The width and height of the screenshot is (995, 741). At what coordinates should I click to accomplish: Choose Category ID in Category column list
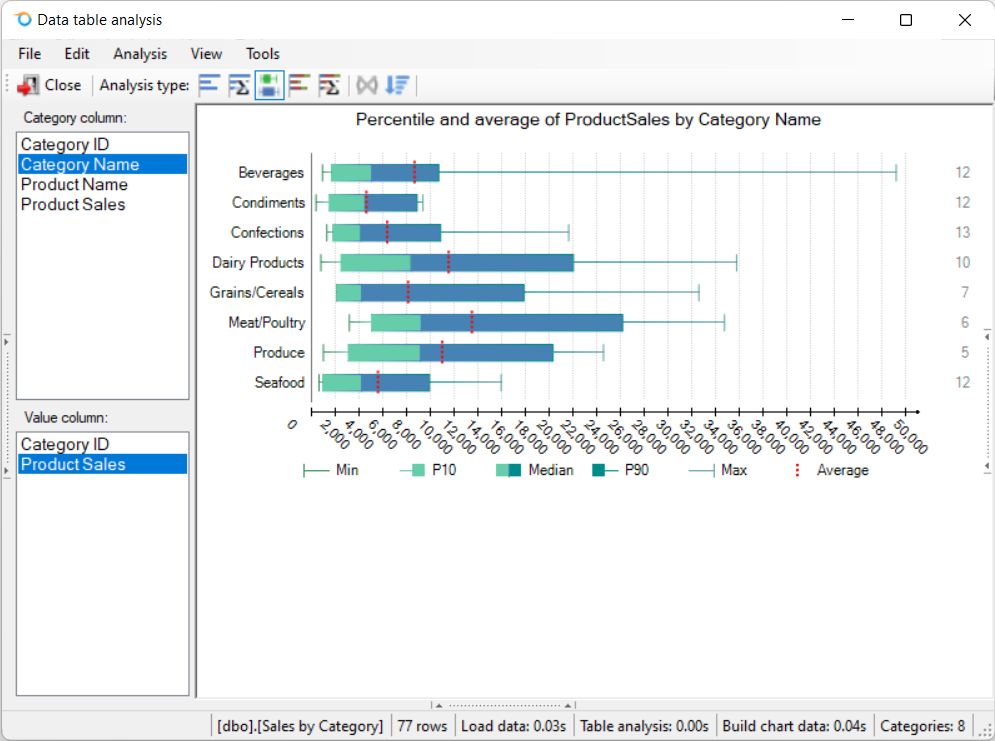click(x=65, y=145)
